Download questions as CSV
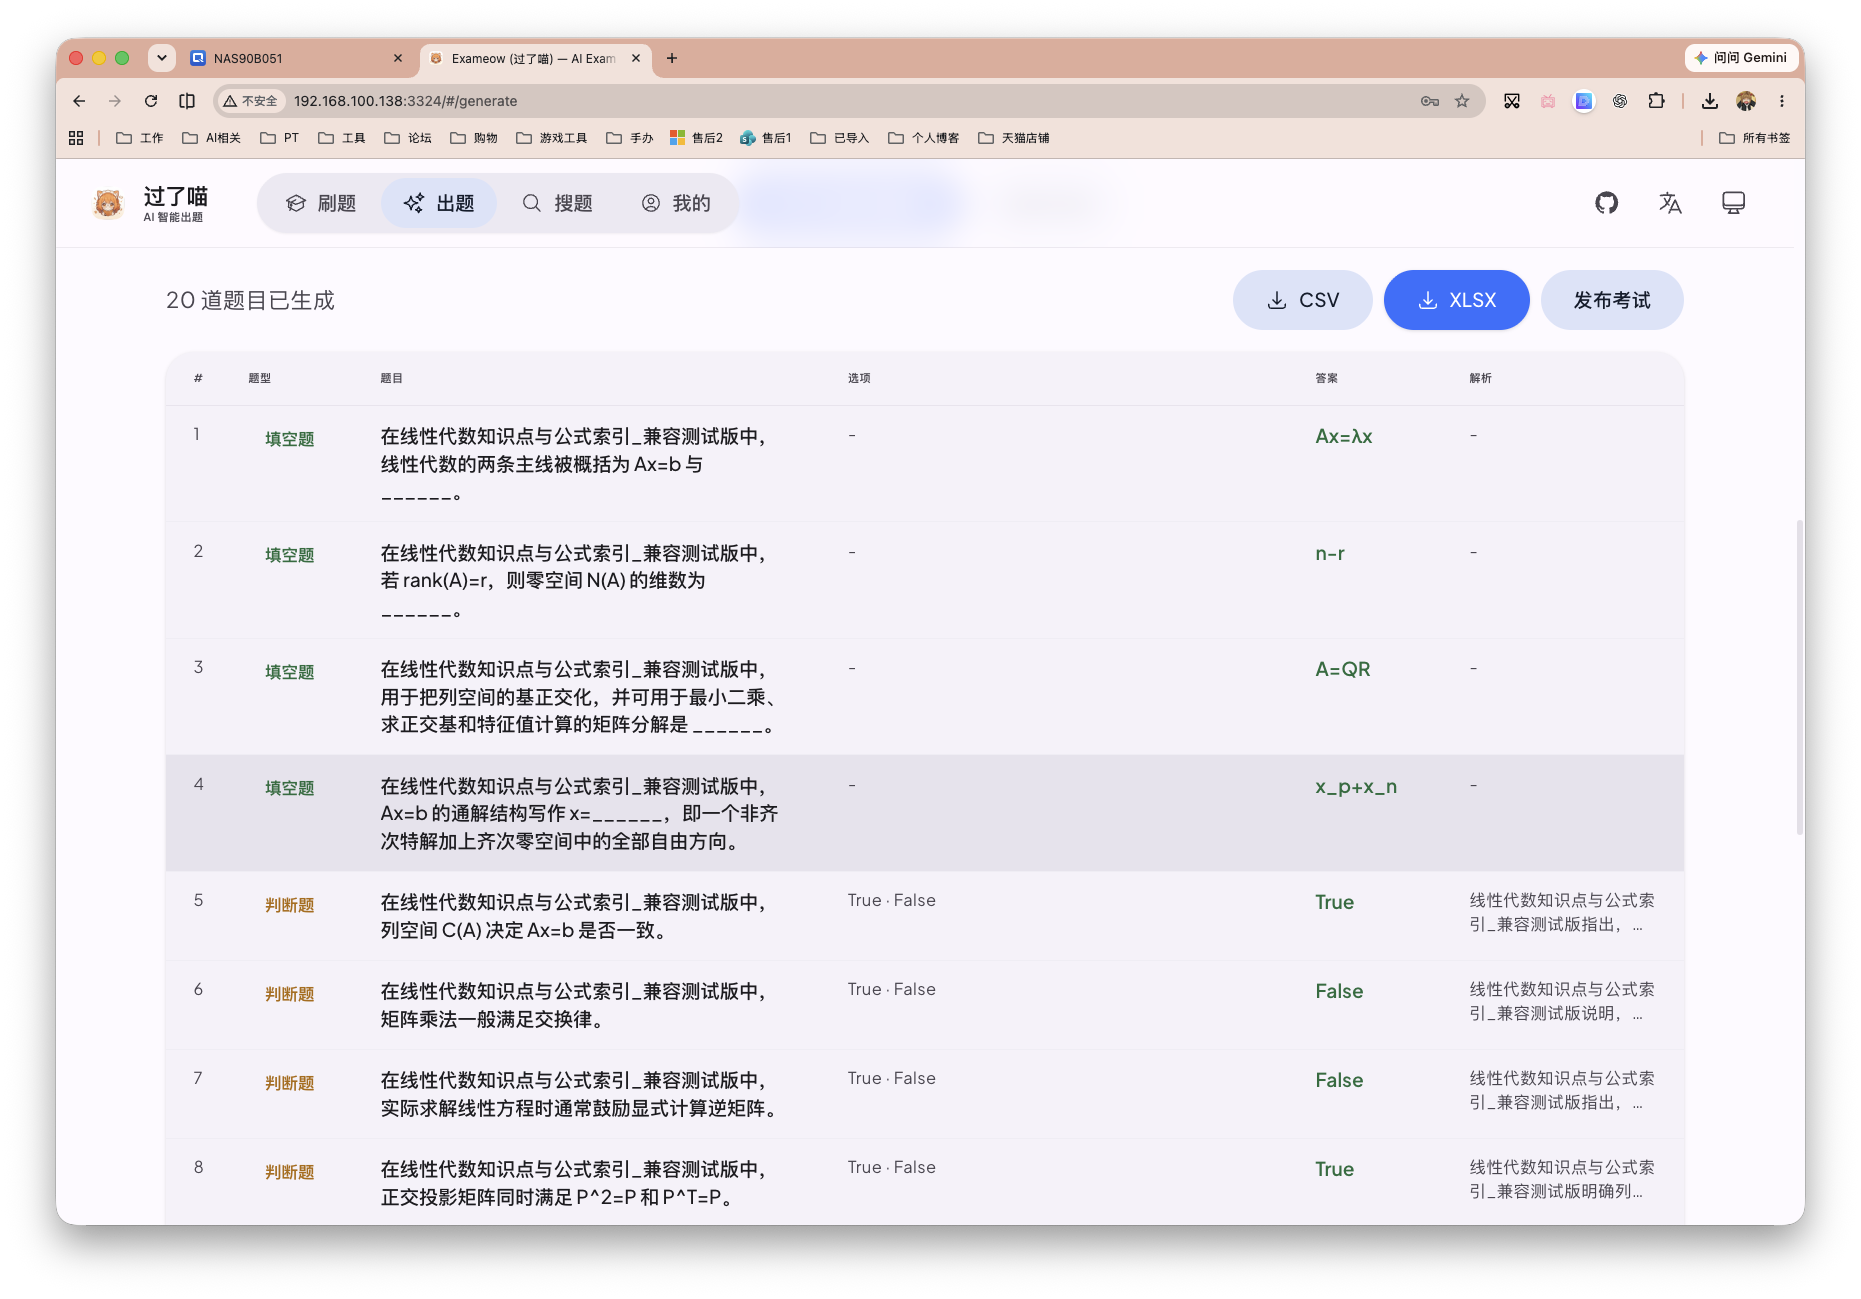This screenshot has height=1299, width=1861. pyautogui.click(x=1302, y=300)
